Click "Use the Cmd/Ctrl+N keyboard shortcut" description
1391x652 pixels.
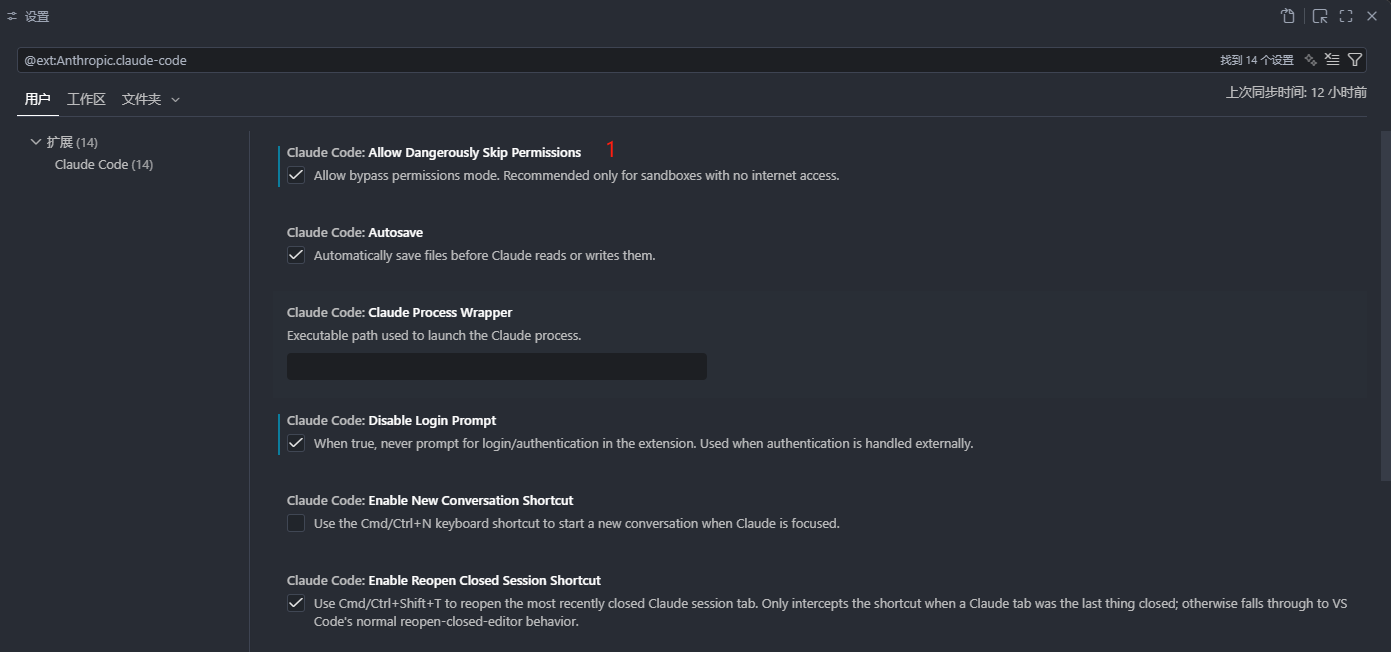pos(577,523)
